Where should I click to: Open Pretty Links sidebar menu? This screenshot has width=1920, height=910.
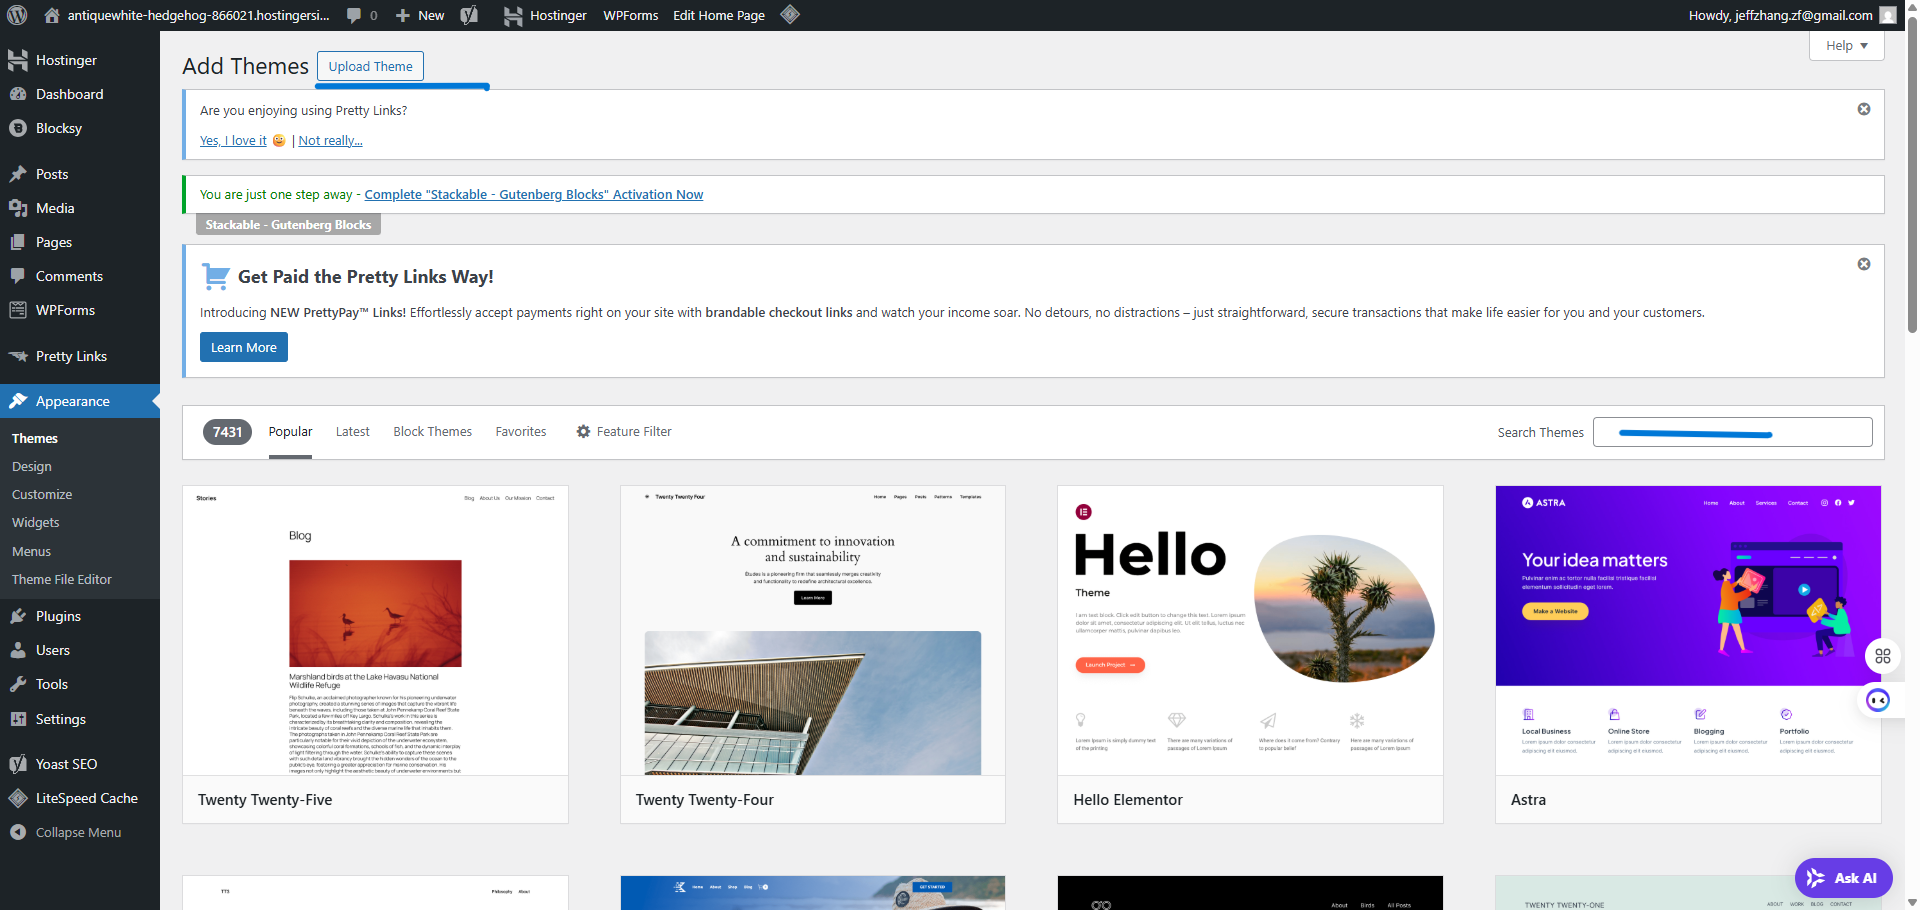(80, 356)
